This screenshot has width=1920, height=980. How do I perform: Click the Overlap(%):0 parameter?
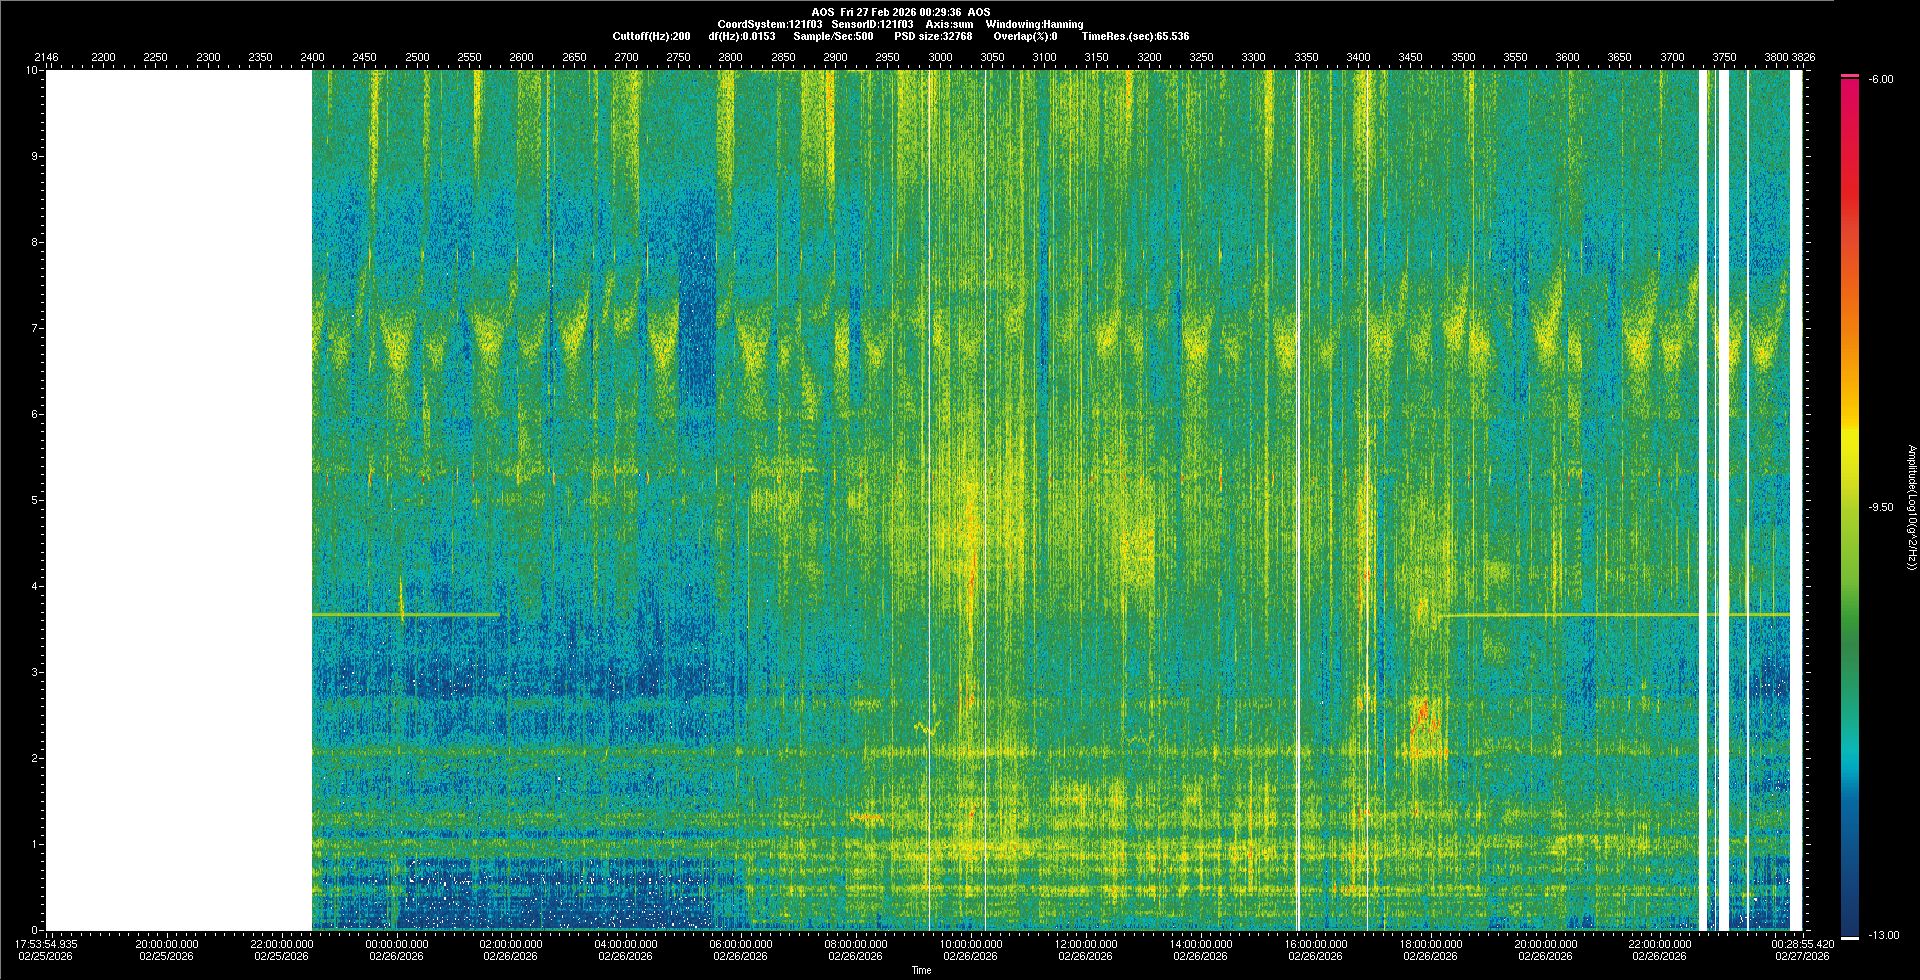pos(1025,36)
